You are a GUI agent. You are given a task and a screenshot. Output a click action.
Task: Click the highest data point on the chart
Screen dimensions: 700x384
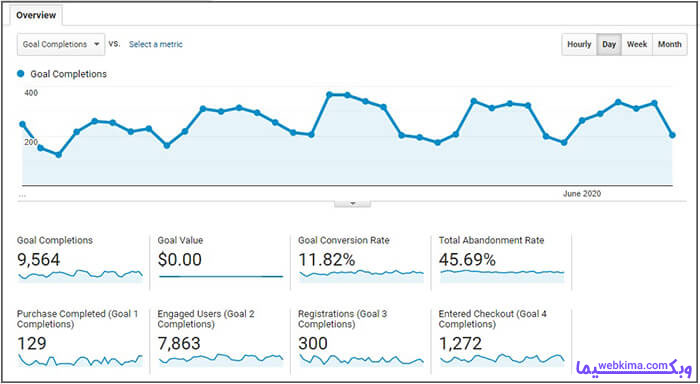pyautogui.click(x=329, y=95)
